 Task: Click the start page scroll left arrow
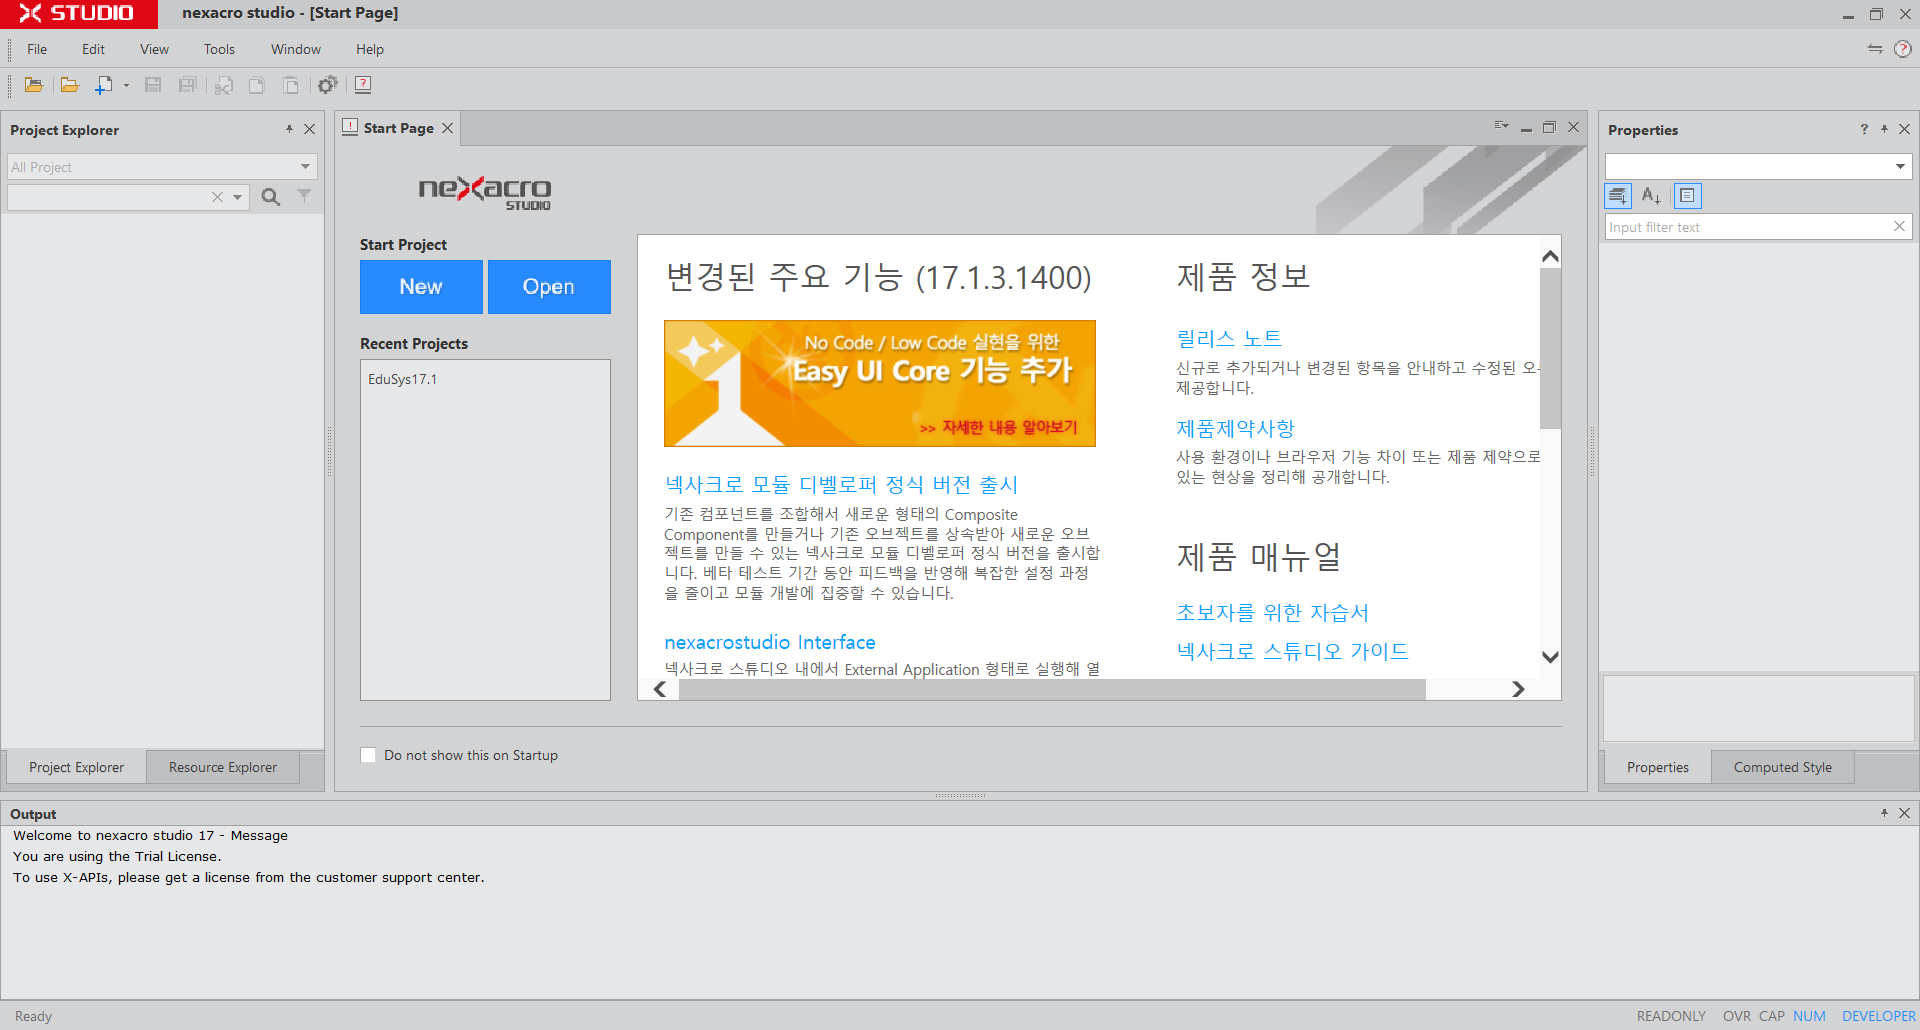pyautogui.click(x=660, y=689)
